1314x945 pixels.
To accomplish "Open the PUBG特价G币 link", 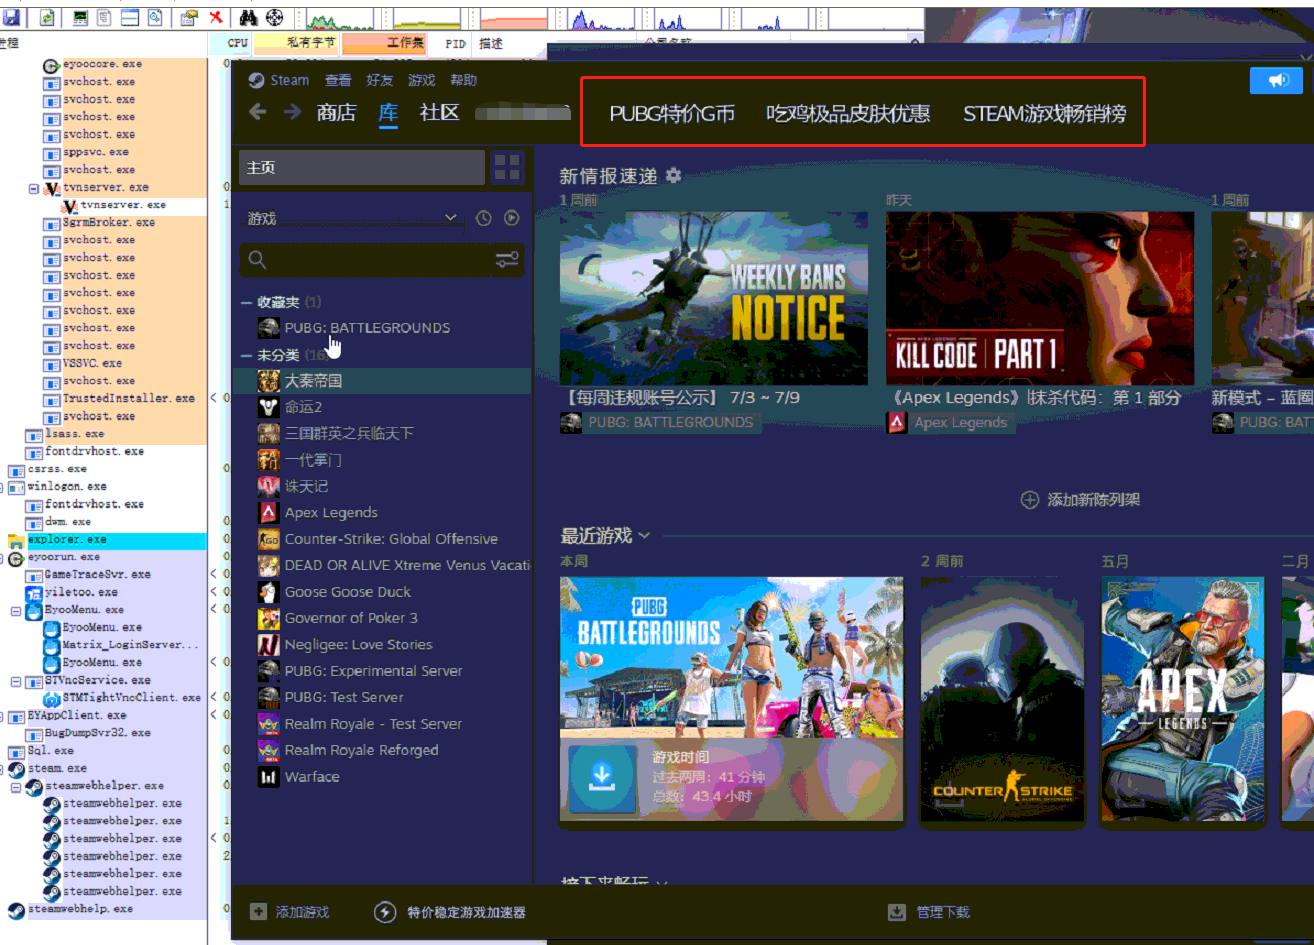I will click(x=672, y=114).
